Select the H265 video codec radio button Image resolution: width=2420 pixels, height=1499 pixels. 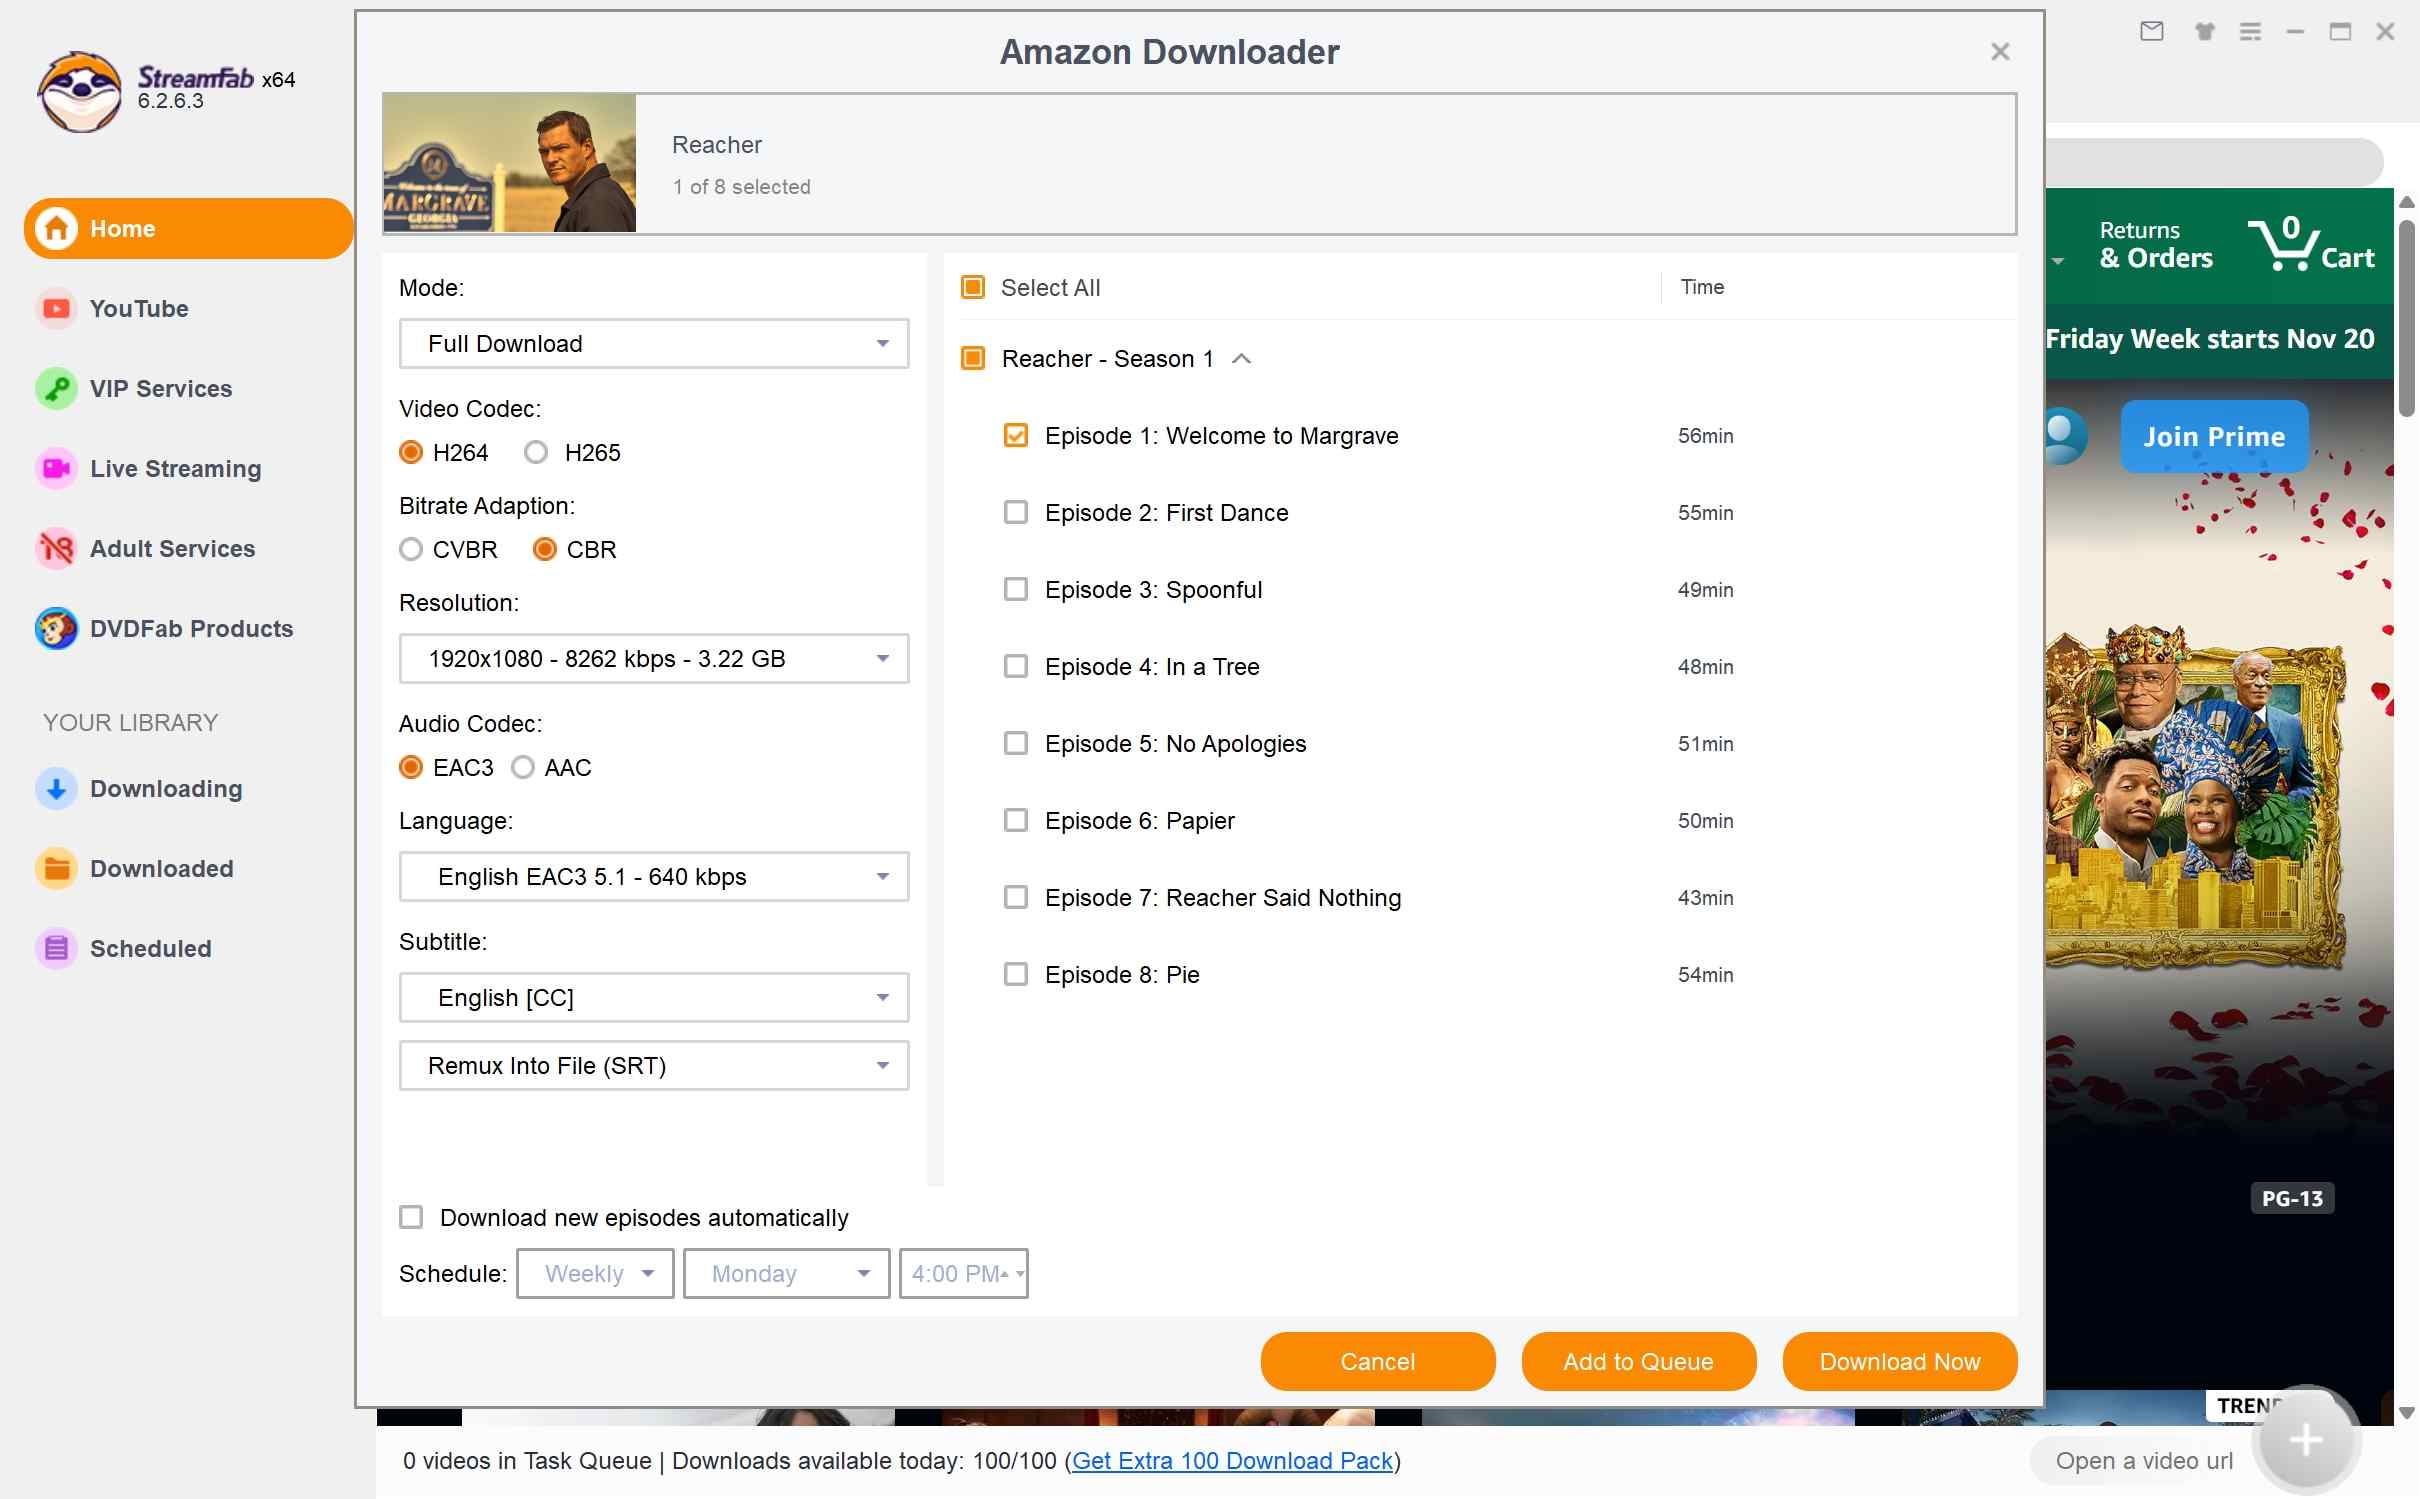coord(536,452)
